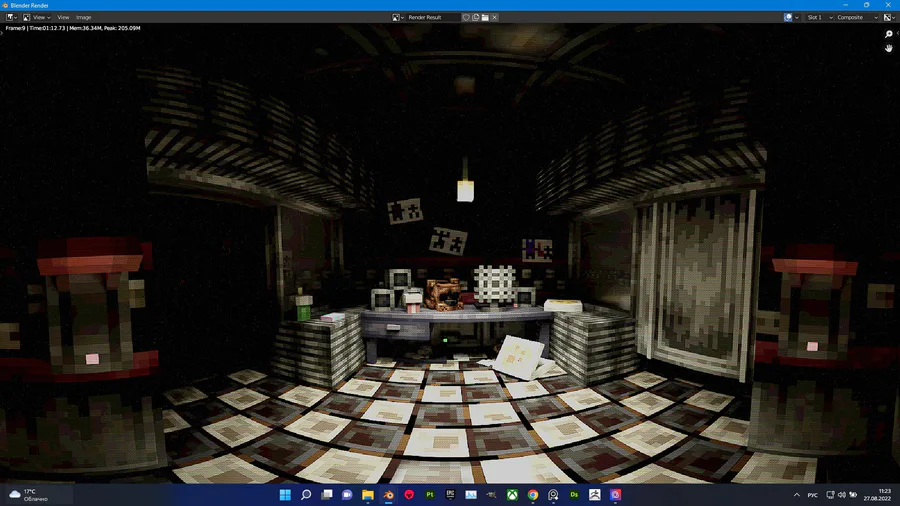Switch the РУС input language
The height and width of the screenshot is (506, 900).
point(813,495)
